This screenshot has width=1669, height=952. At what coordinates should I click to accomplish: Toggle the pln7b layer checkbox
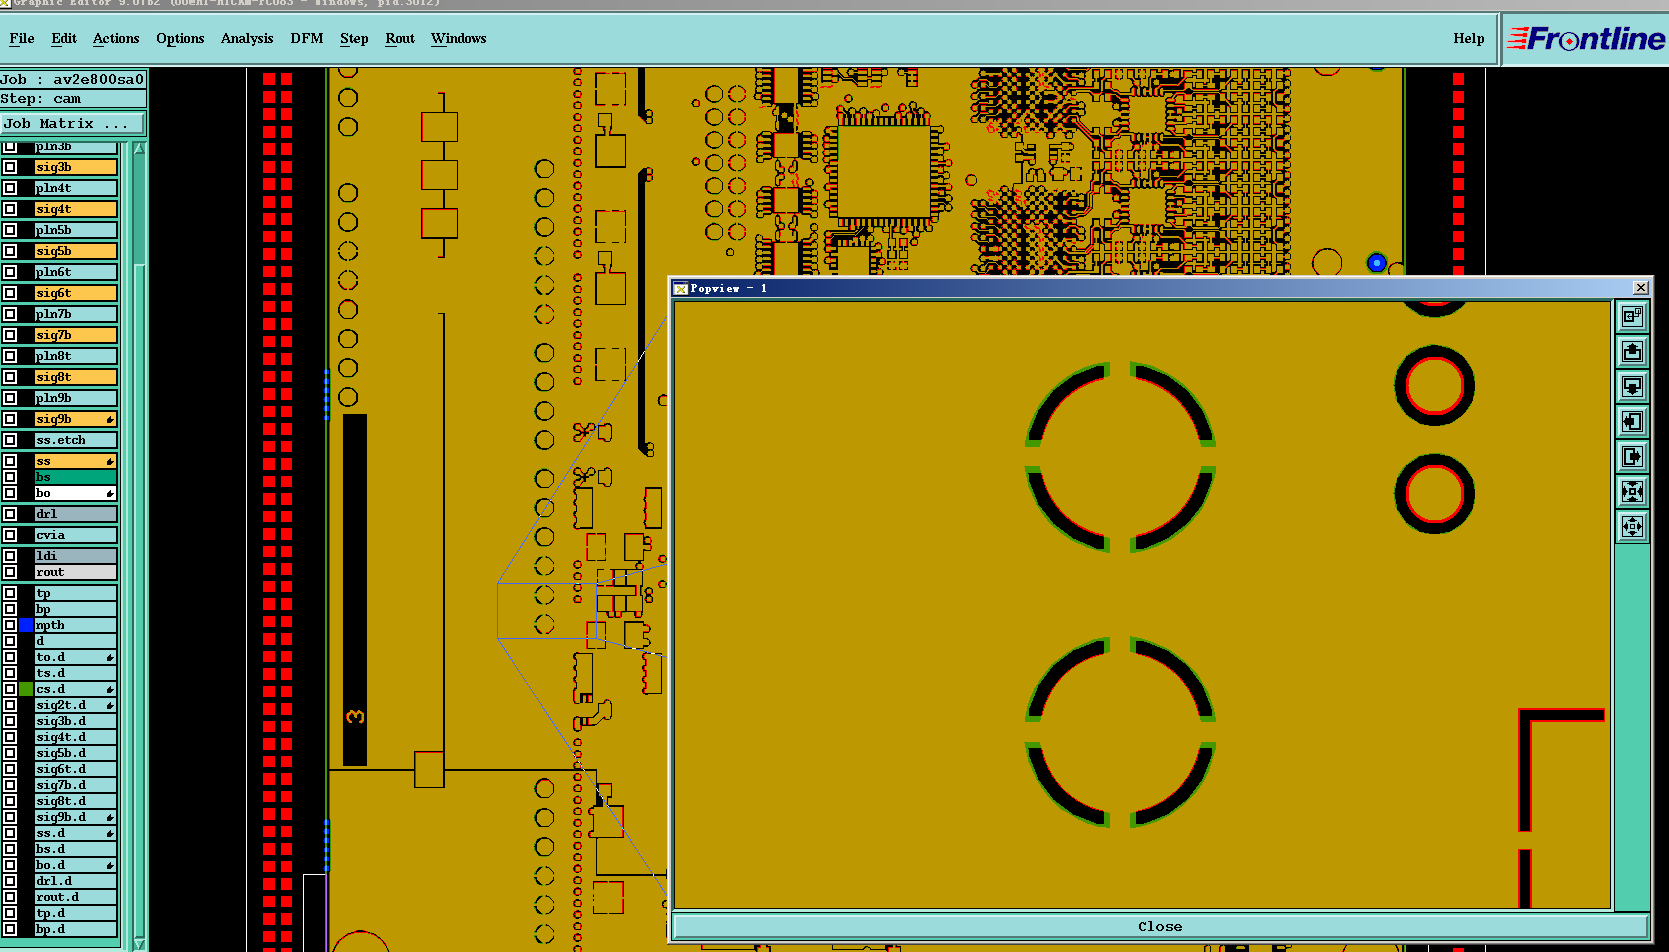10,314
